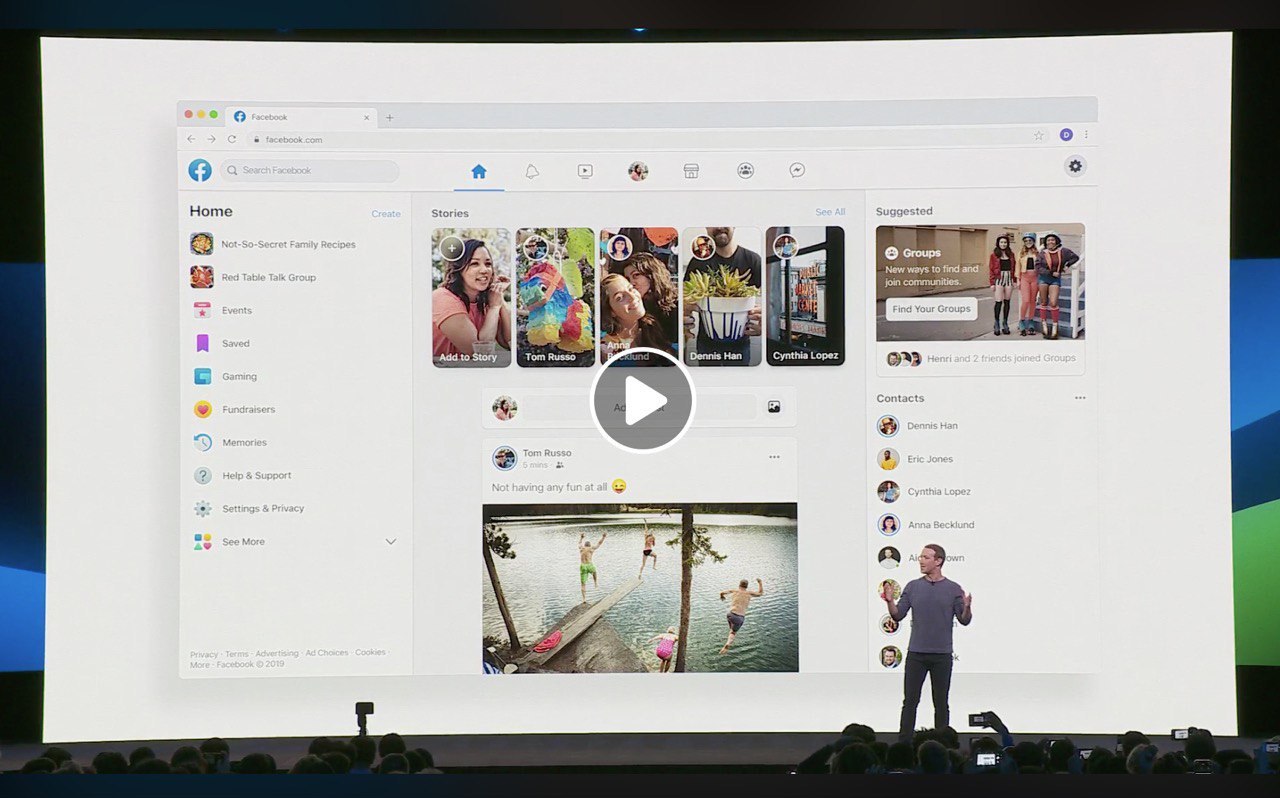This screenshot has height=798, width=1280.
Task: Click See All stories link
Action: pos(830,212)
